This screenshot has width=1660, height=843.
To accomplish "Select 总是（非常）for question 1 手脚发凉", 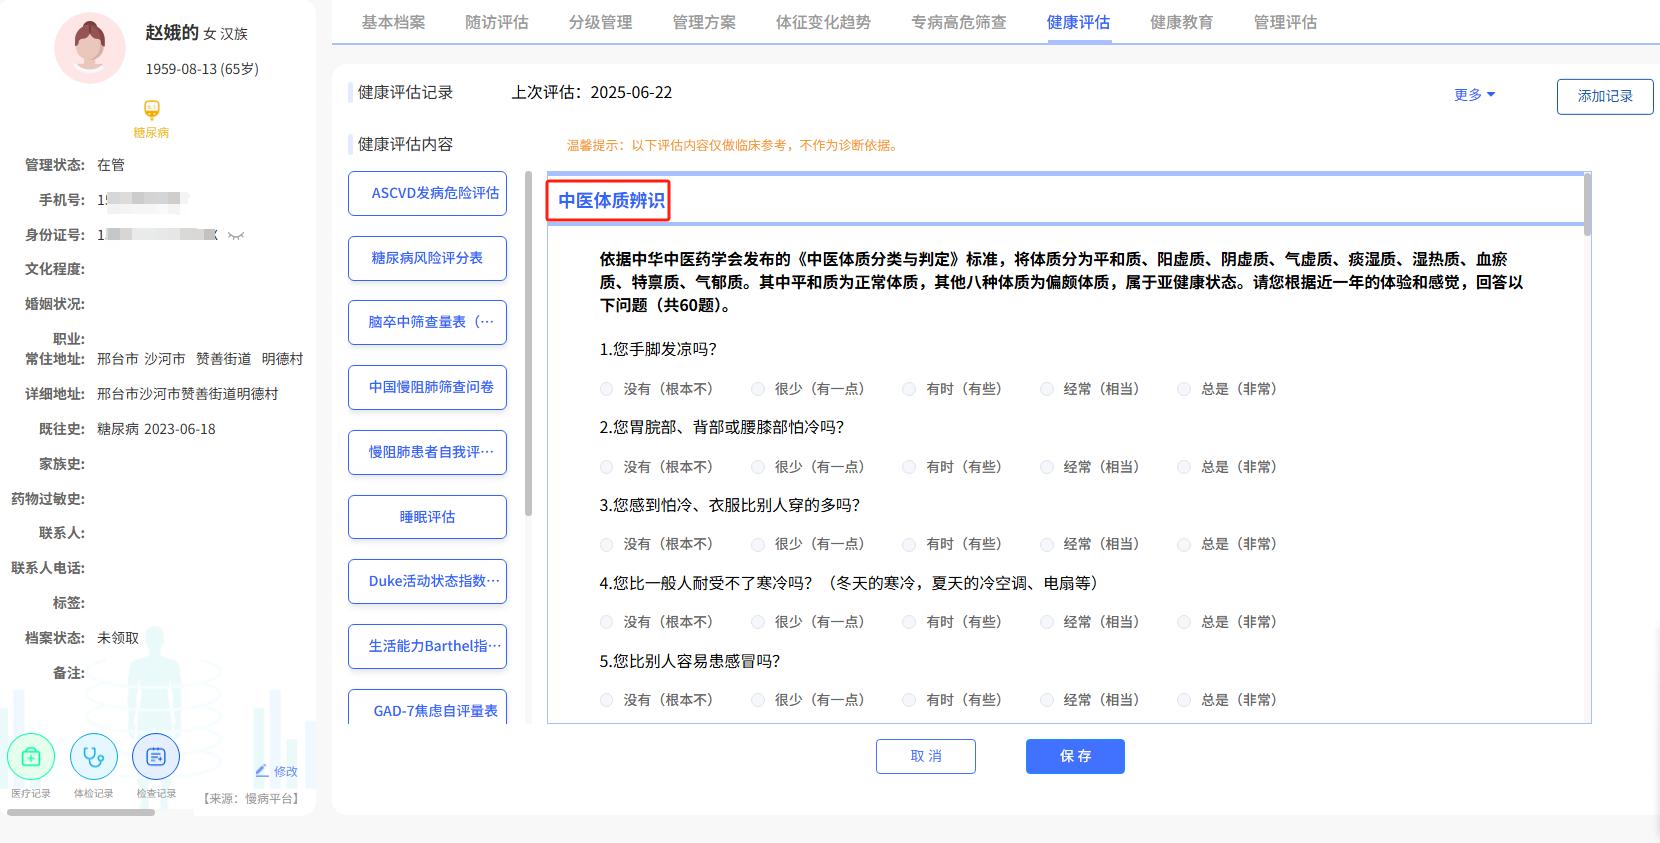I will pyautogui.click(x=1184, y=389).
